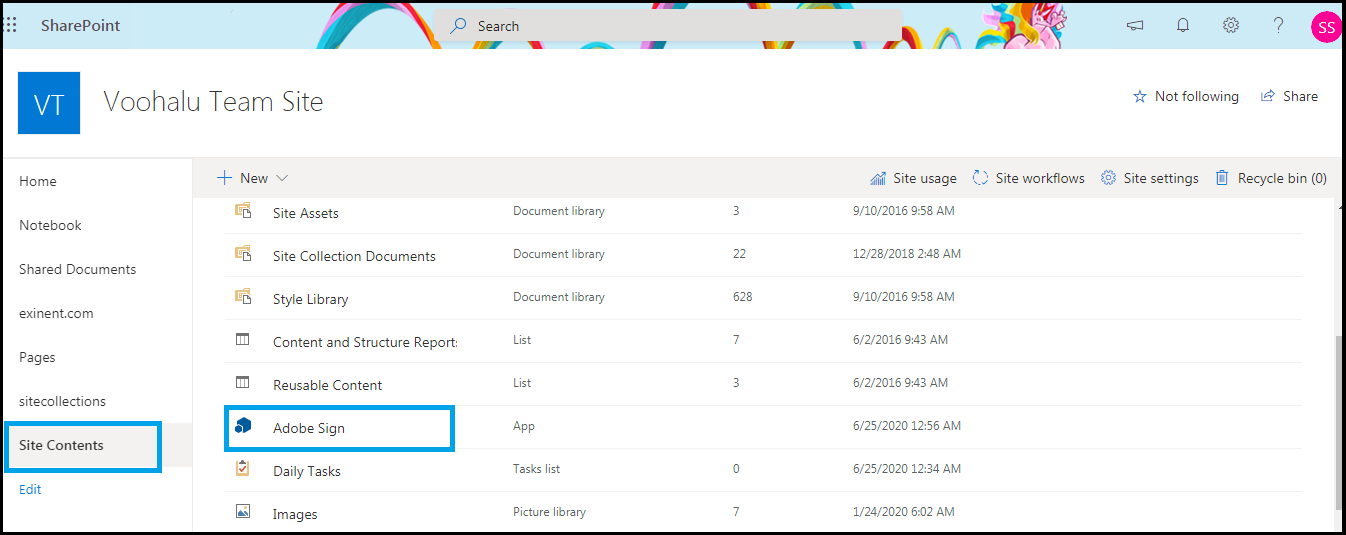
Task: Click the 6/25/2020 12:56 AM date
Action: (x=907, y=426)
